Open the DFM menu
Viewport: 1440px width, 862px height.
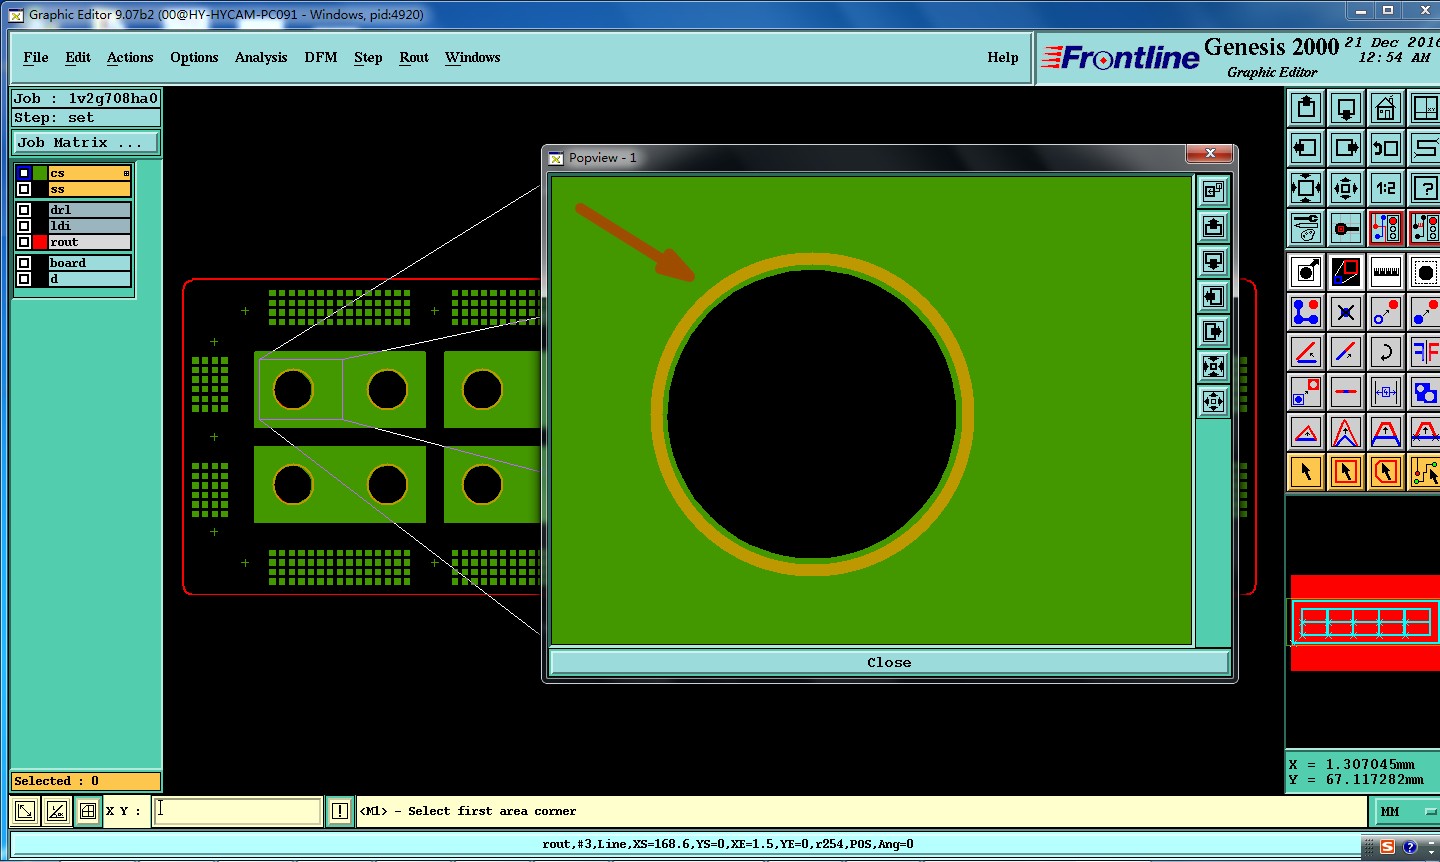(321, 57)
